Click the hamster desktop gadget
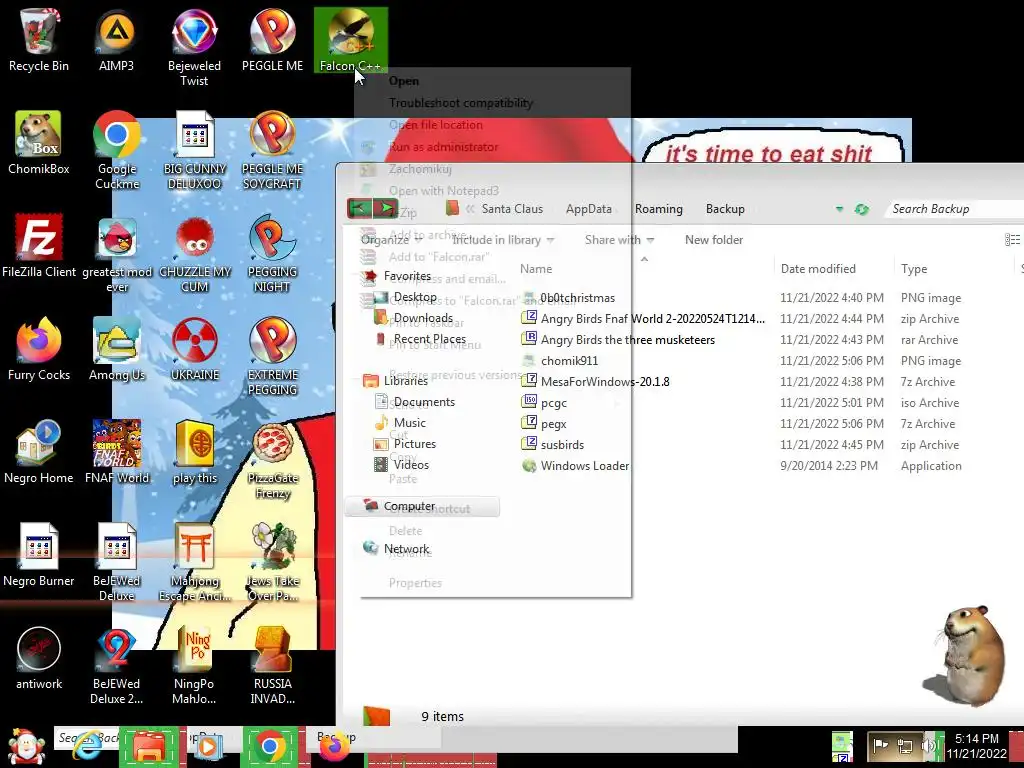Screen dimensions: 1024x768 click(965, 656)
